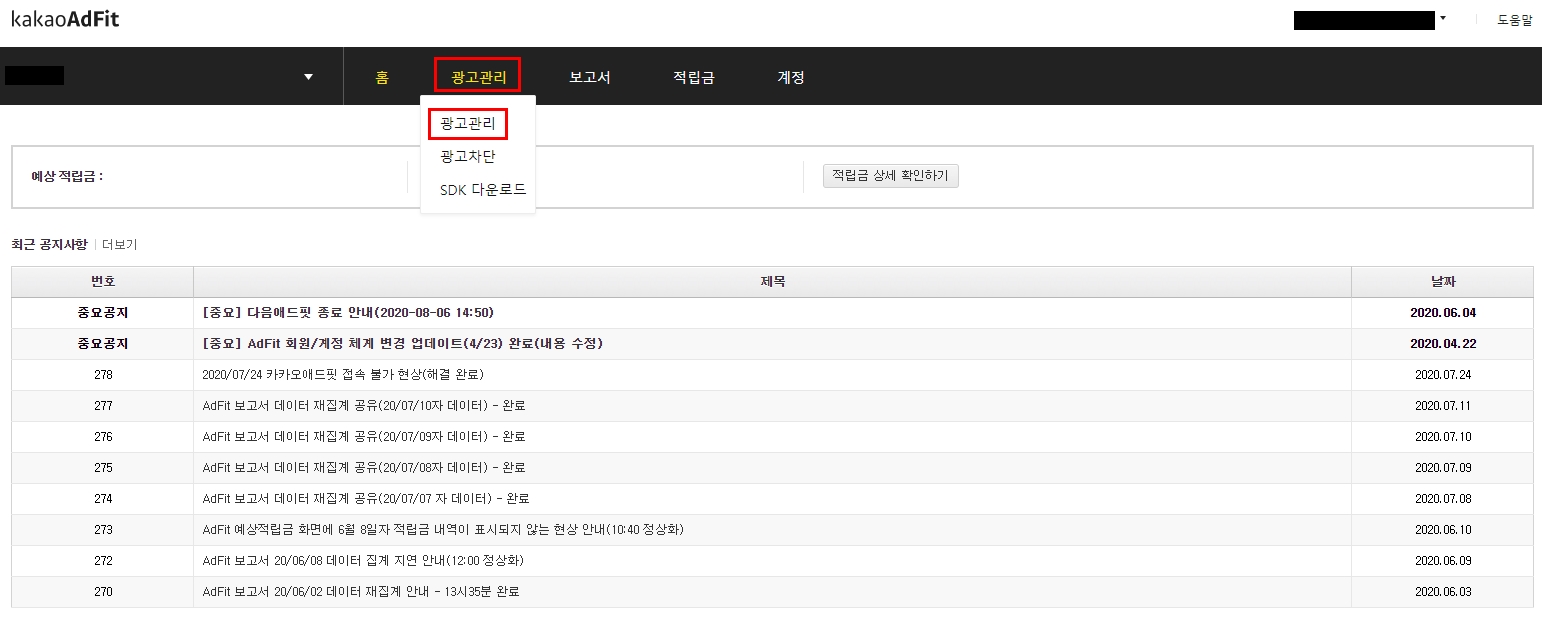Select 광고차단 in the submenu

[x=468, y=157]
